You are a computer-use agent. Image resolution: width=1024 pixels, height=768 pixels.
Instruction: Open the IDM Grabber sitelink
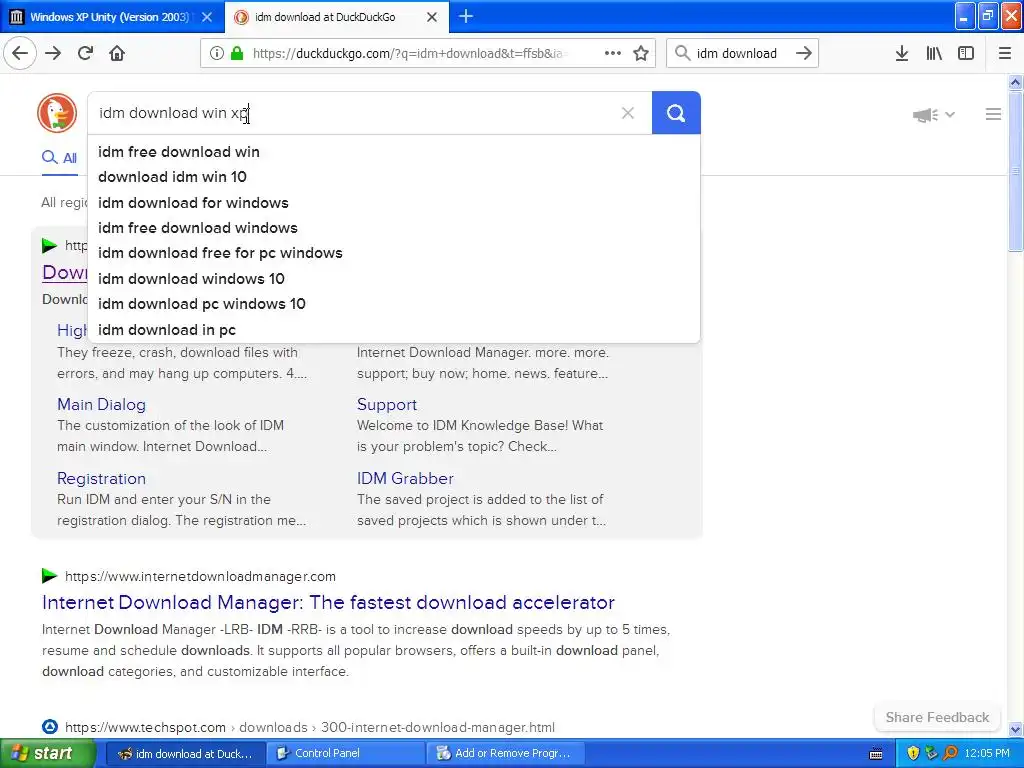point(405,478)
